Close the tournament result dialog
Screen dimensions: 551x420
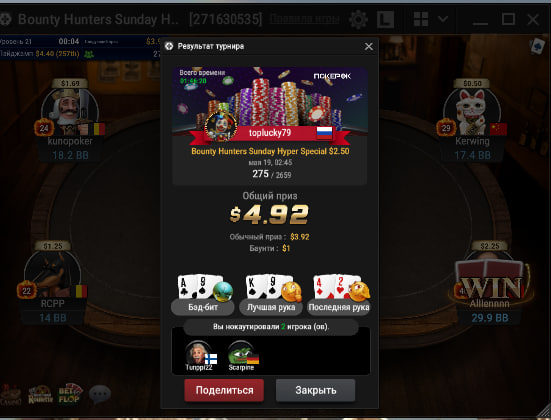click(369, 46)
